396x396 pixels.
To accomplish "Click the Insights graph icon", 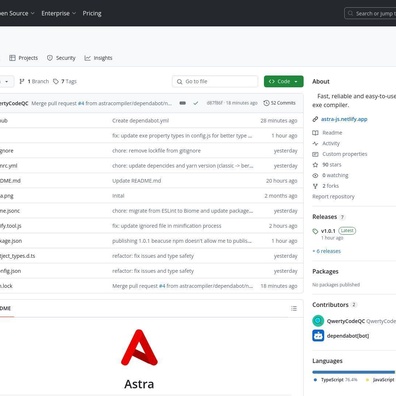I will point(87,58).
